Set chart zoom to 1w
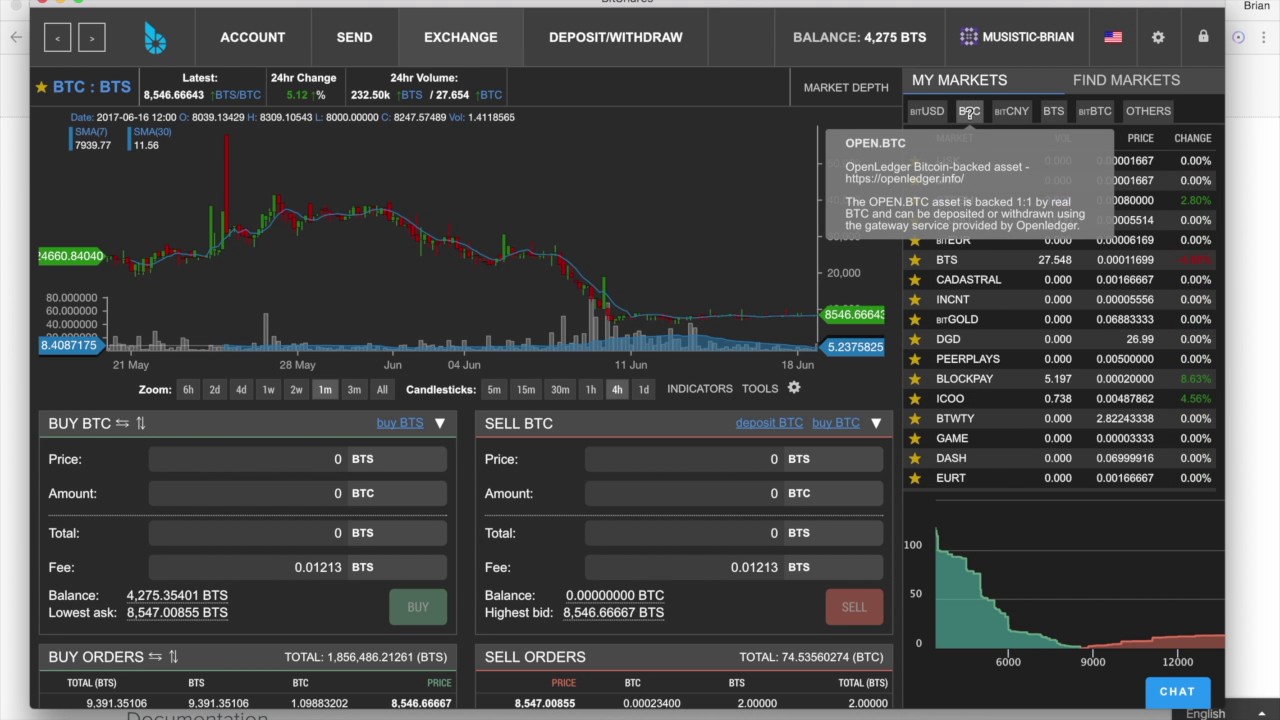Screen dimensions: 1280x720 click(x=268, y=390)
